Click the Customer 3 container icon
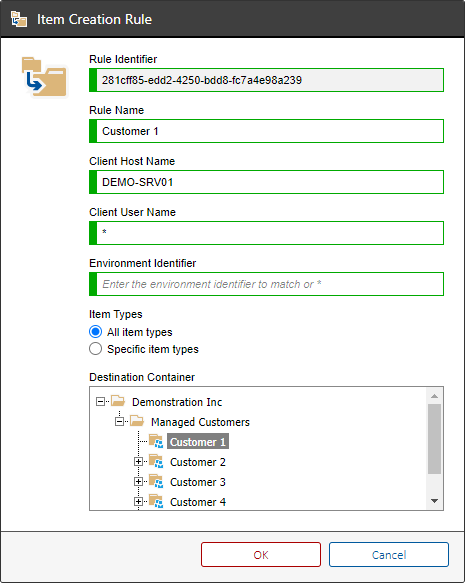The image size is (465, 583). pyautogui.click(x=156, y=481)
